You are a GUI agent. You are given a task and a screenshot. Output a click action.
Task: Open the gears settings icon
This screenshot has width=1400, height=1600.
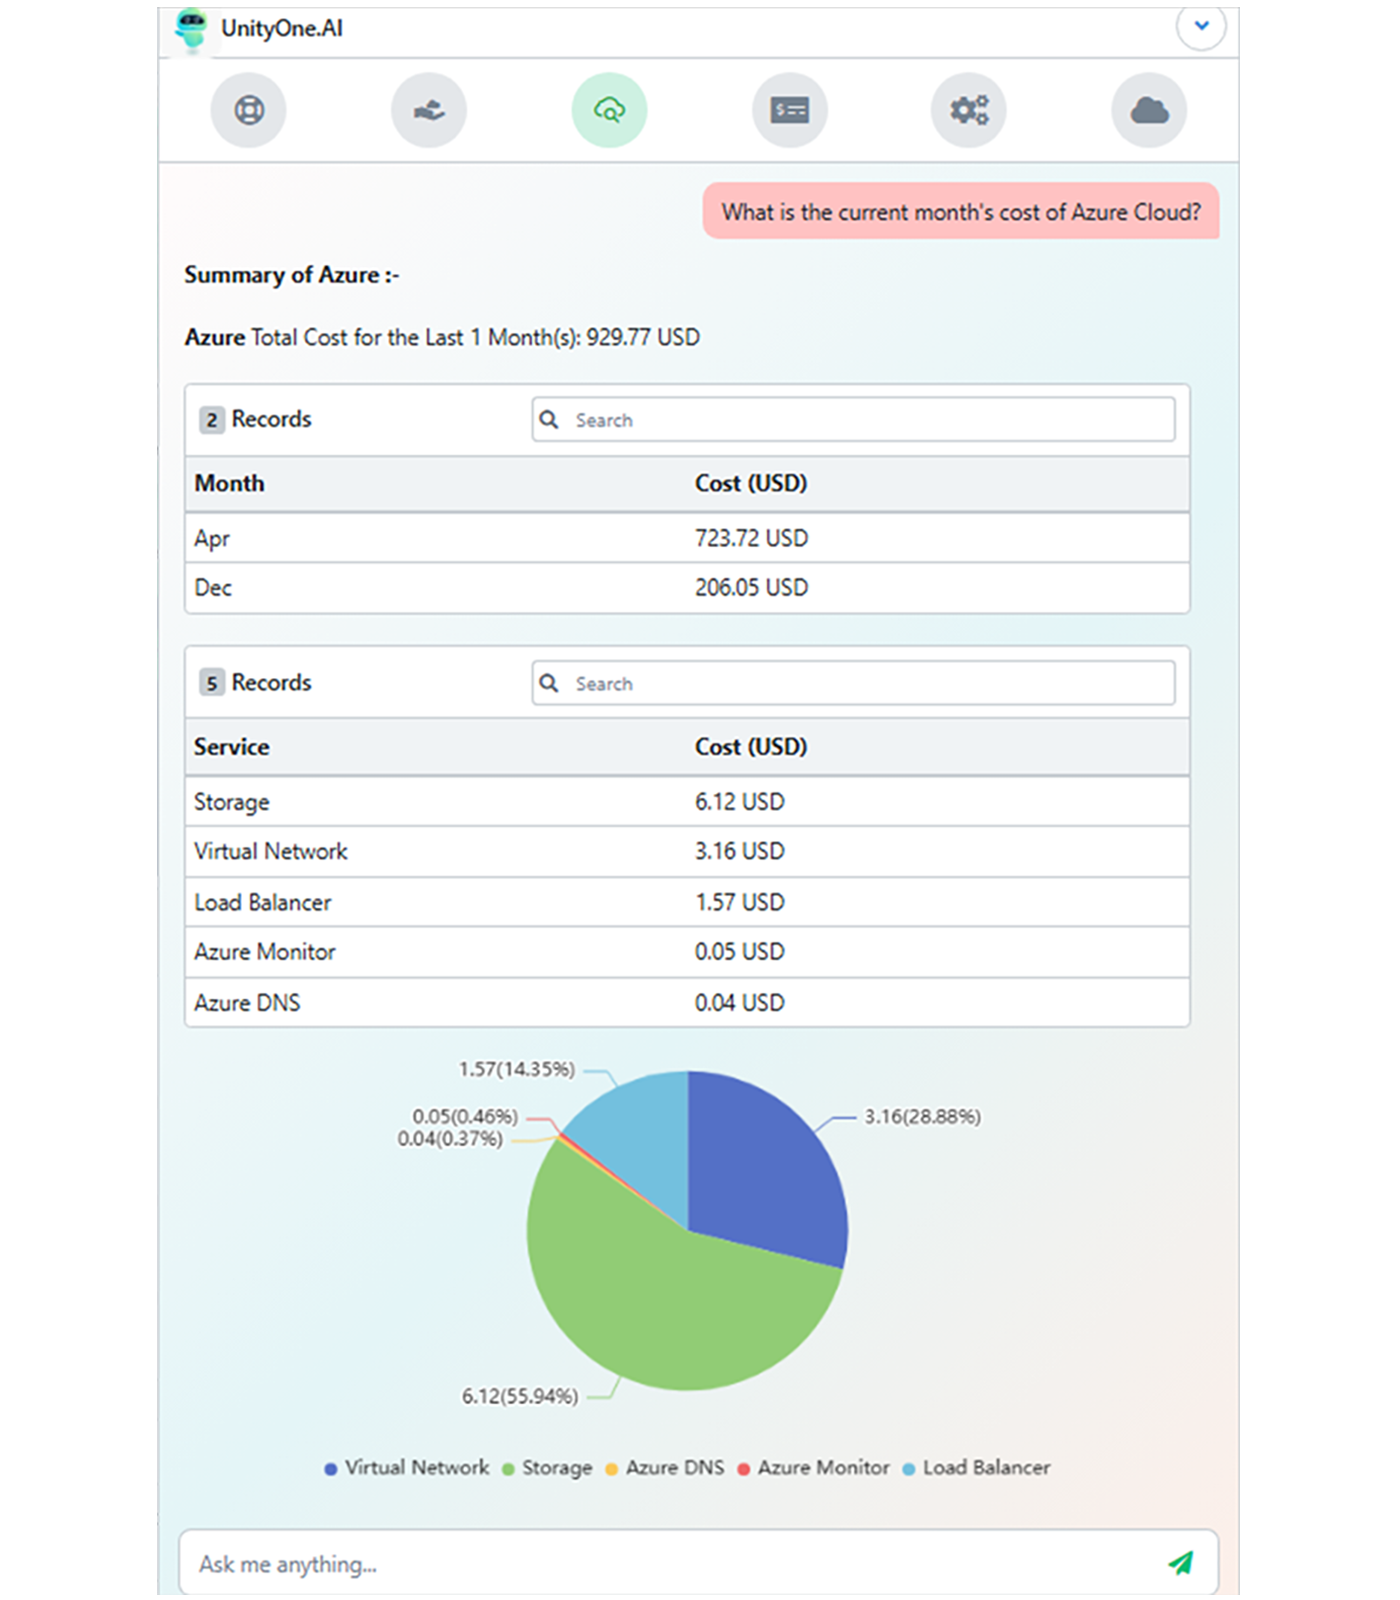(969, 110)
